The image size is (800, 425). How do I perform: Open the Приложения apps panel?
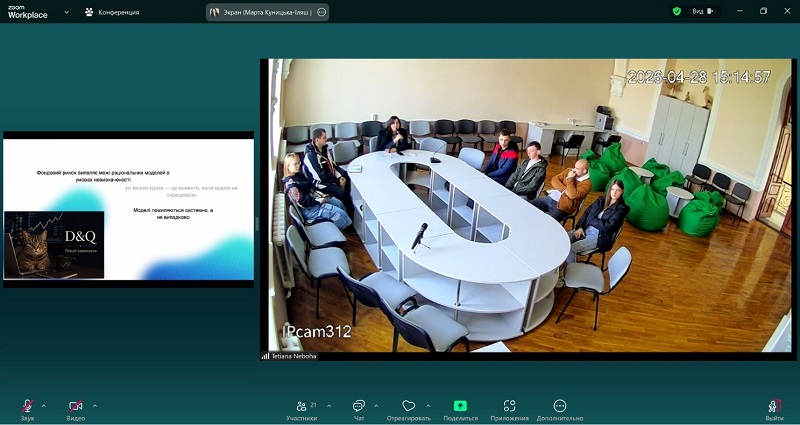pos(509,410)
